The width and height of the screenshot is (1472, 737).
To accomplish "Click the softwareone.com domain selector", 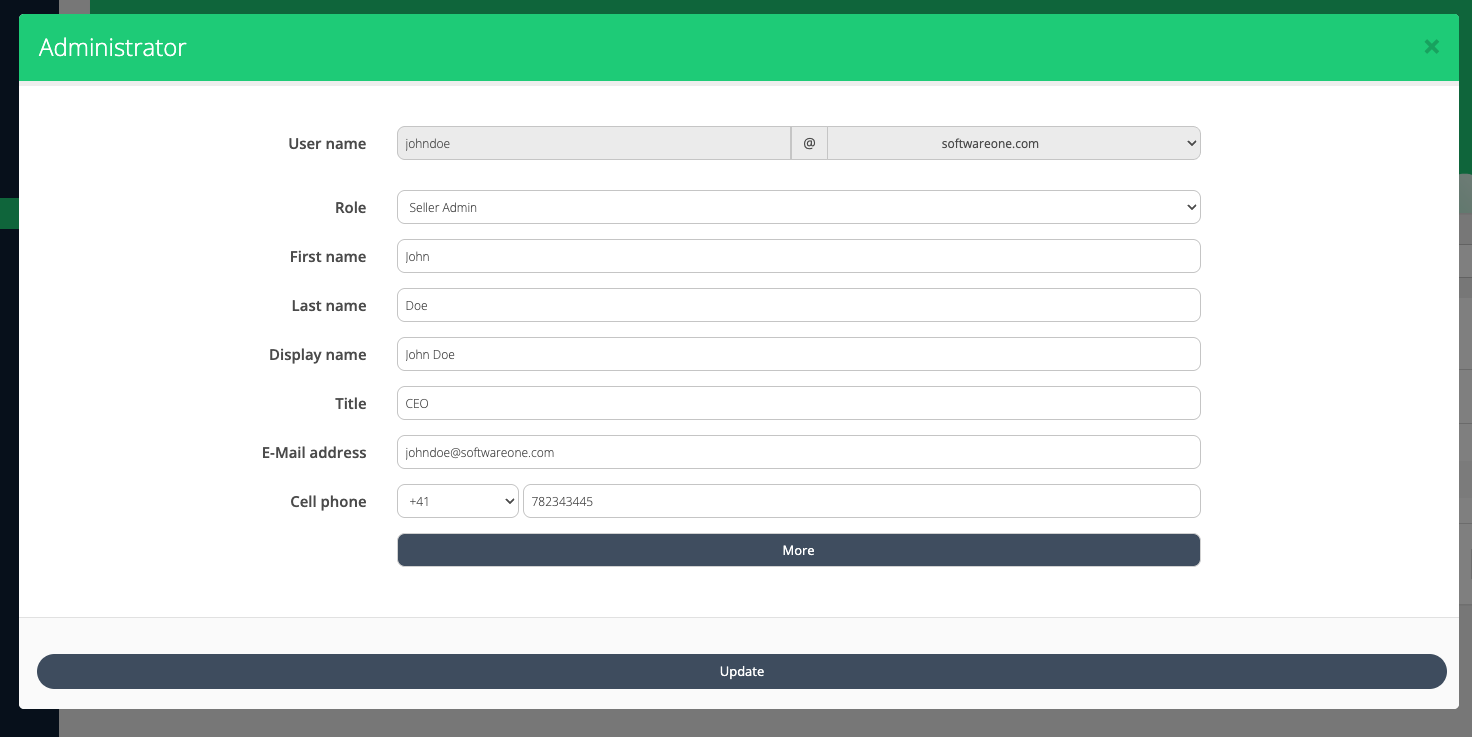I will coord(1014,143).
